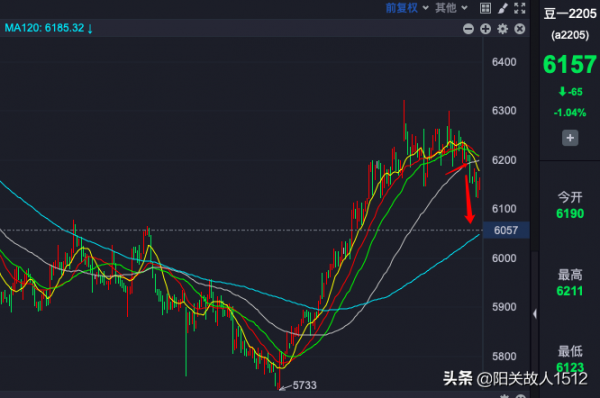Click the 5800 price axis label
The image size is (600, 398).
click(504, 356)
